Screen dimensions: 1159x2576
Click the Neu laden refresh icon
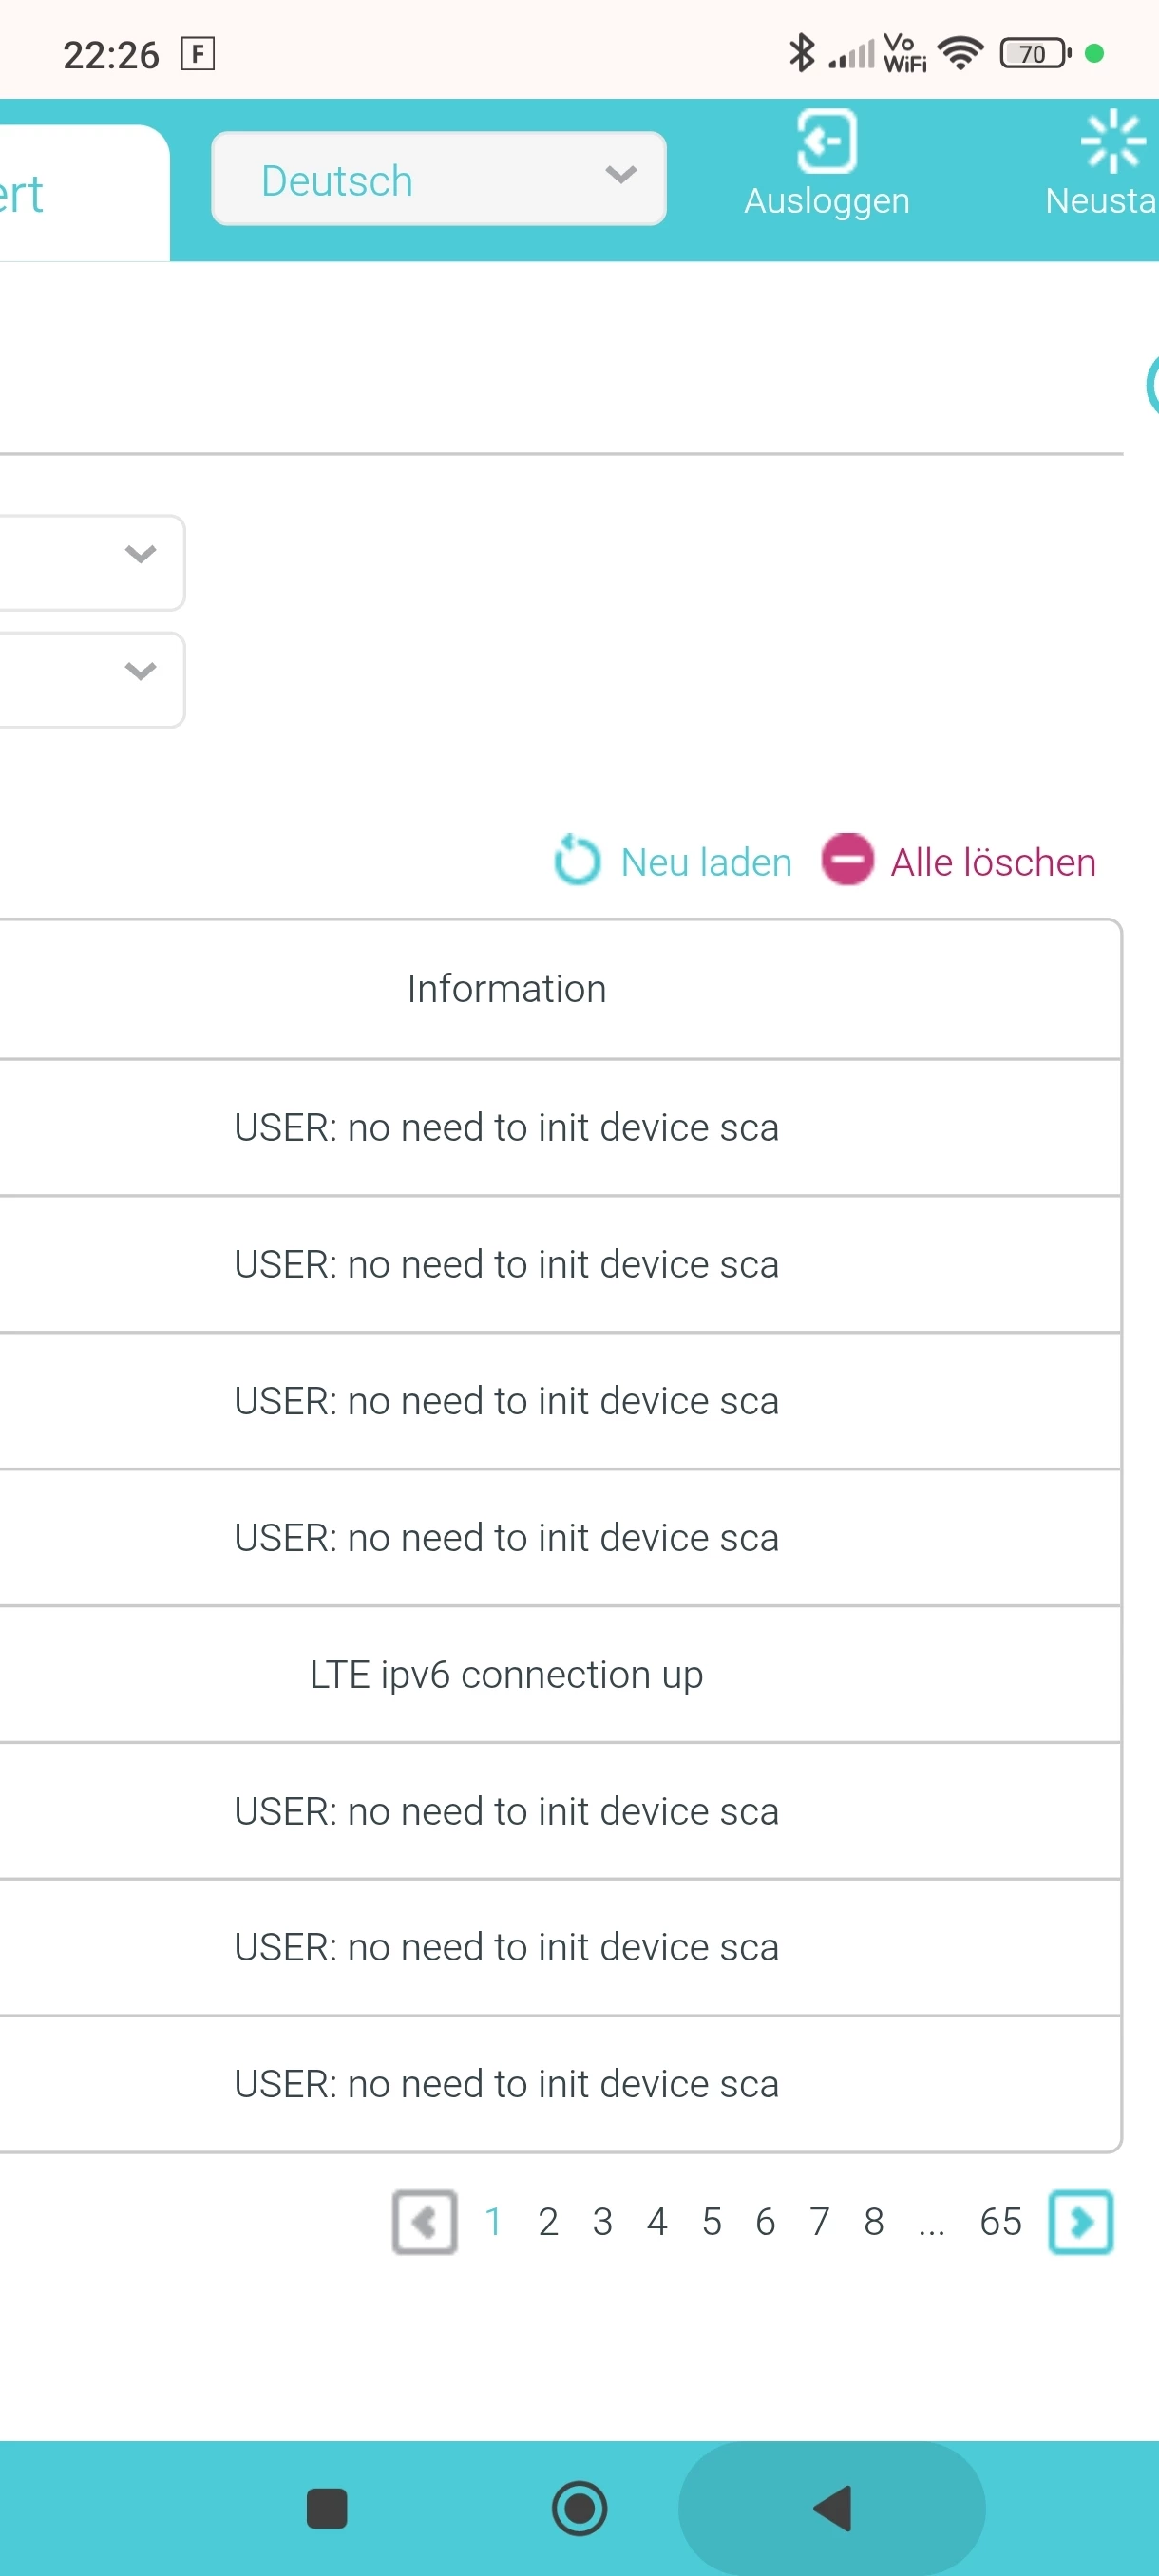tap(577, 860)
